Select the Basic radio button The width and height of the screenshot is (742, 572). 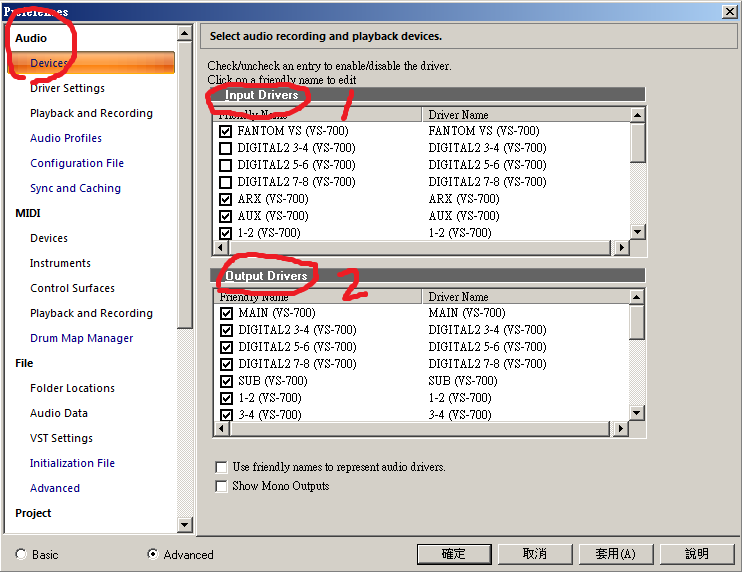pyautogui.click(x=21, y=554)
